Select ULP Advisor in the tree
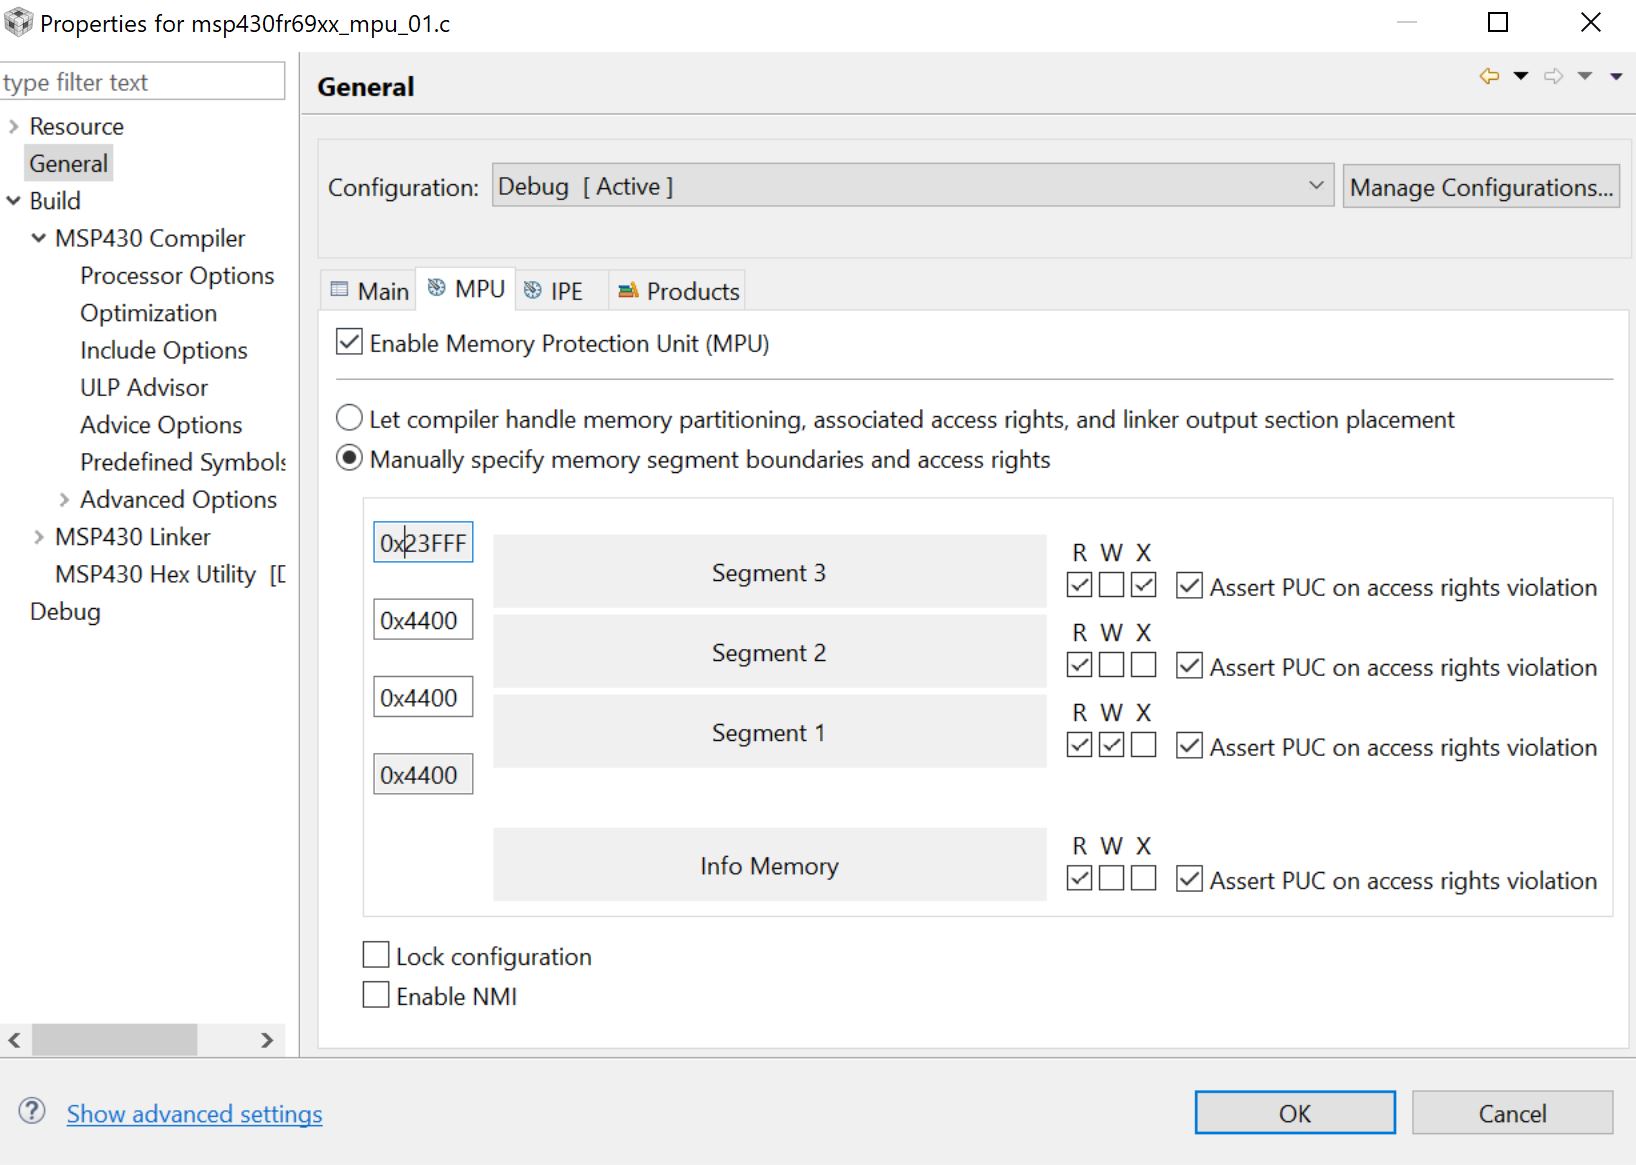This screenshot has width=1636, height=1165. coord(144,388)
